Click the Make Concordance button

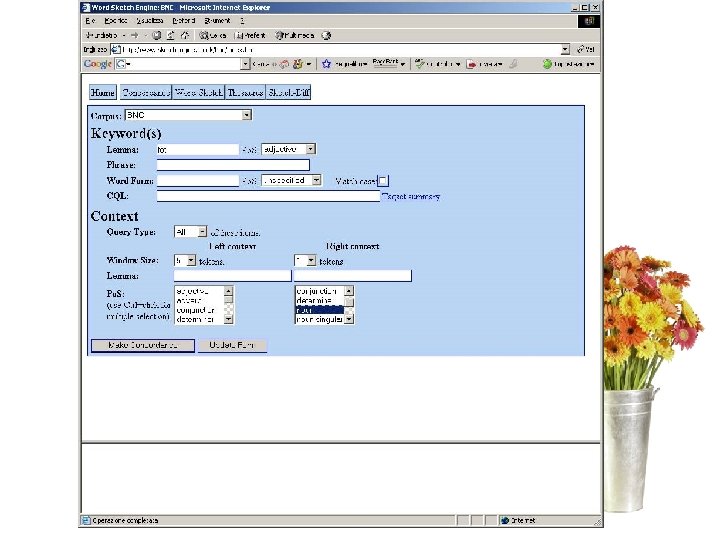pyautogui.click(x=143, y=345)
